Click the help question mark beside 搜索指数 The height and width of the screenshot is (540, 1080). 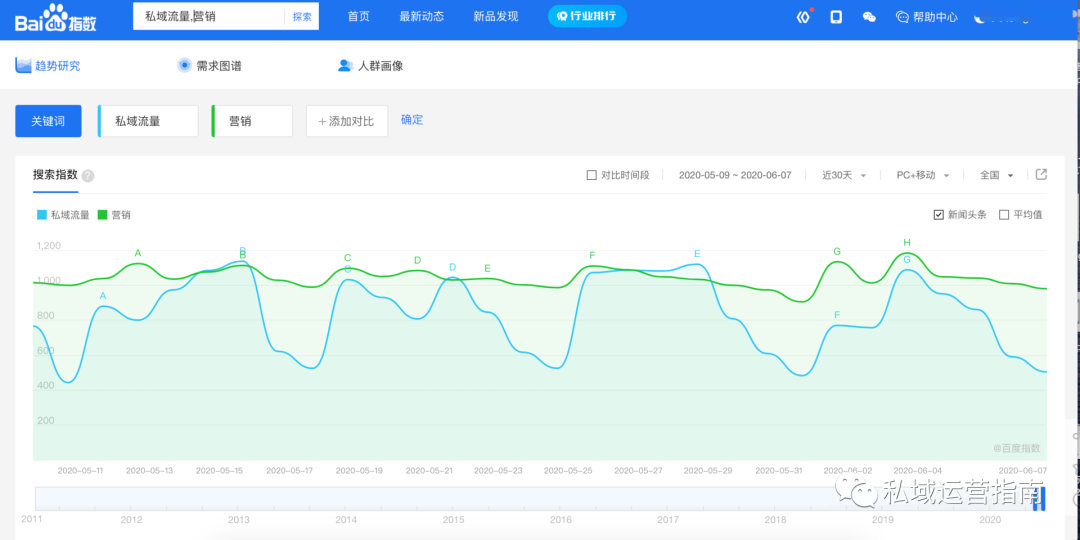pyautogui.click(x=88, y=176)
